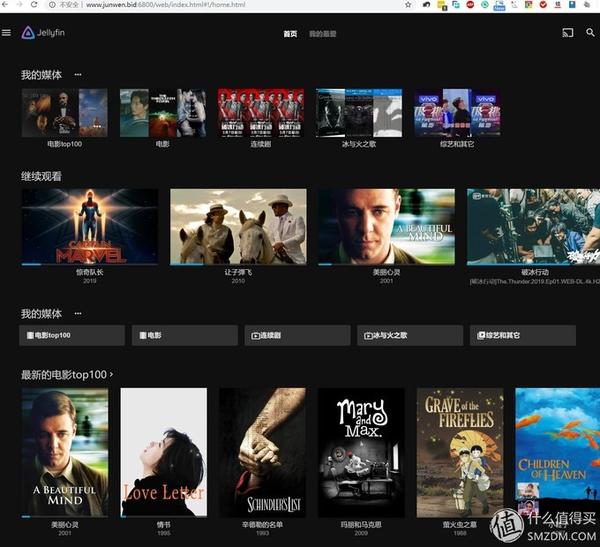This screenshot has width=600, height=547.
Task: Open the 连续剧 library card
Action: click(x=261, y=113)
